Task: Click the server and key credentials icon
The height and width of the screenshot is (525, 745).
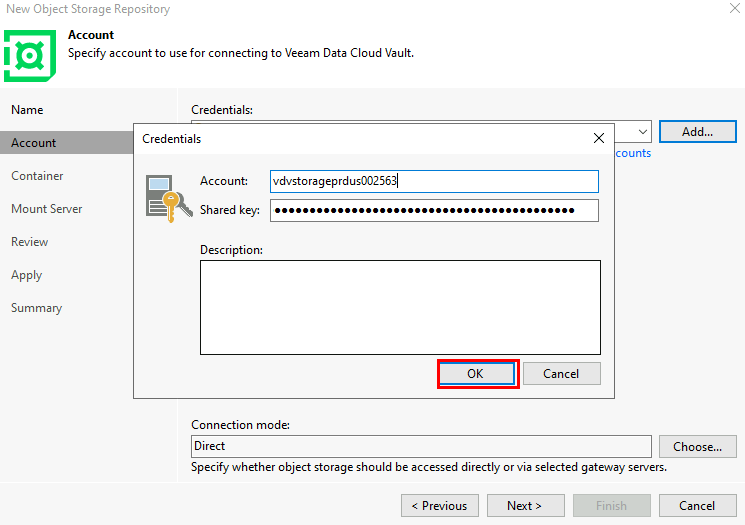Action: (x=169, y=198)
